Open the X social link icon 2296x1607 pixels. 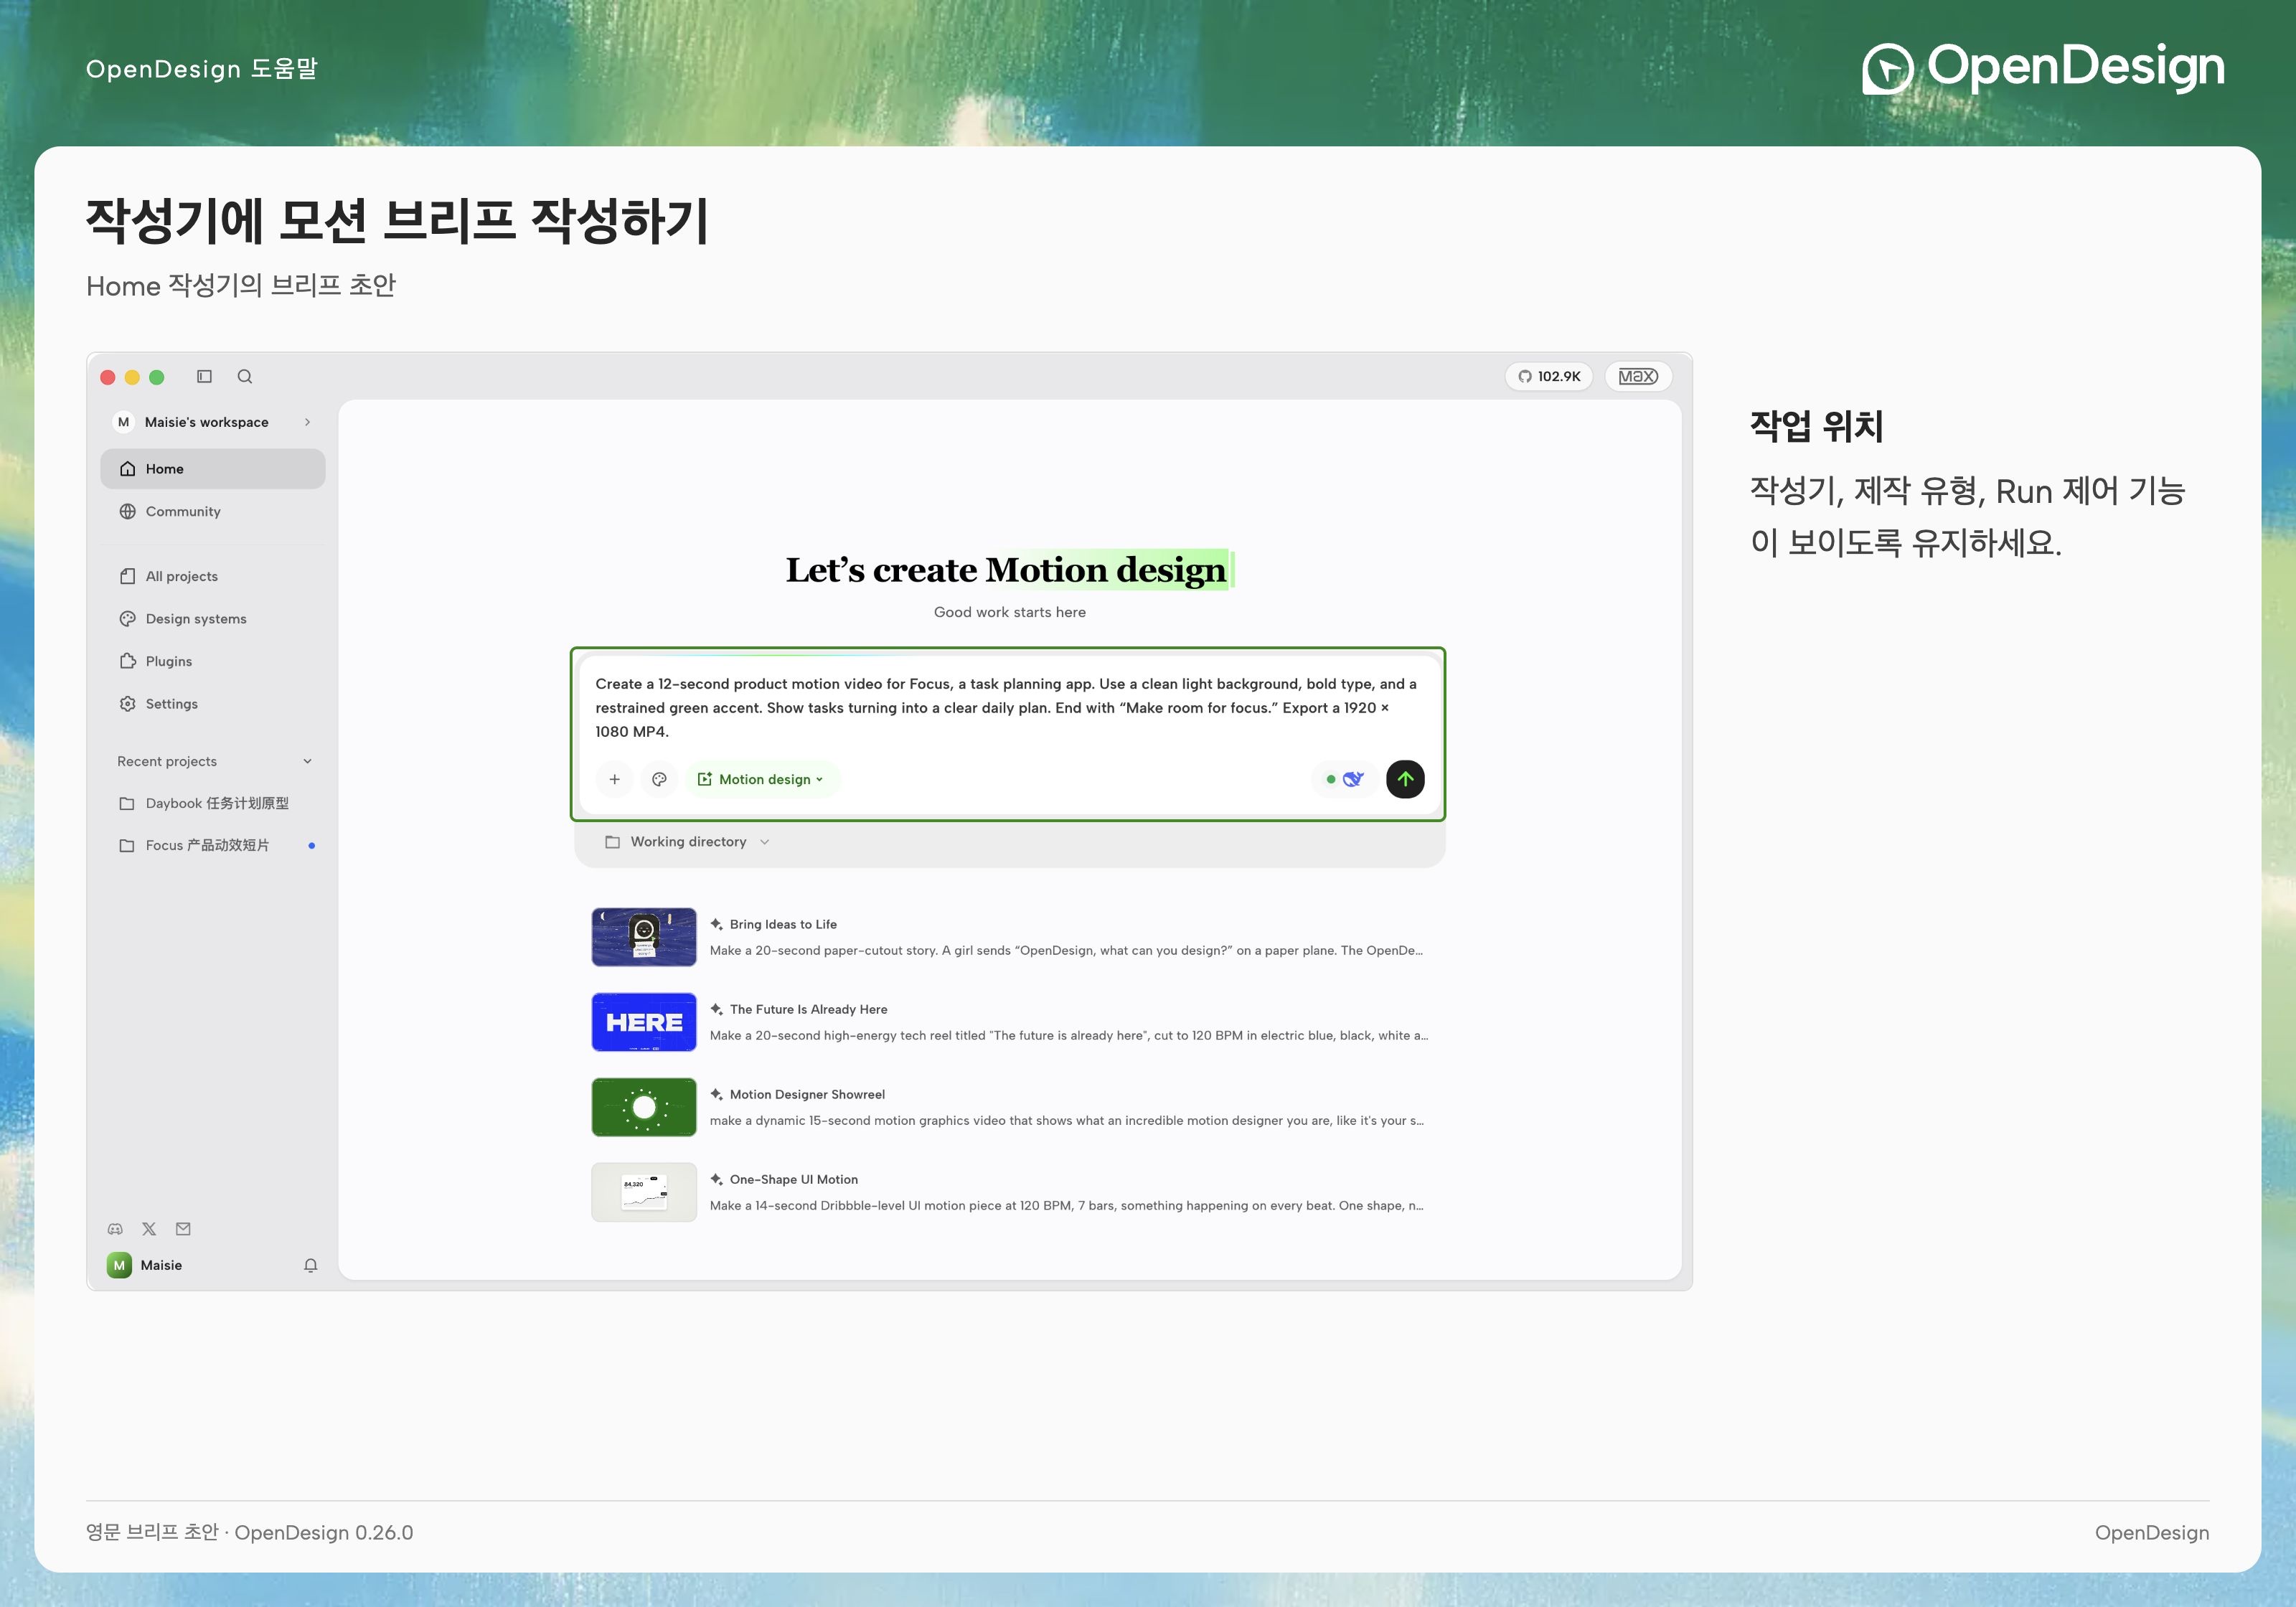149,1229
